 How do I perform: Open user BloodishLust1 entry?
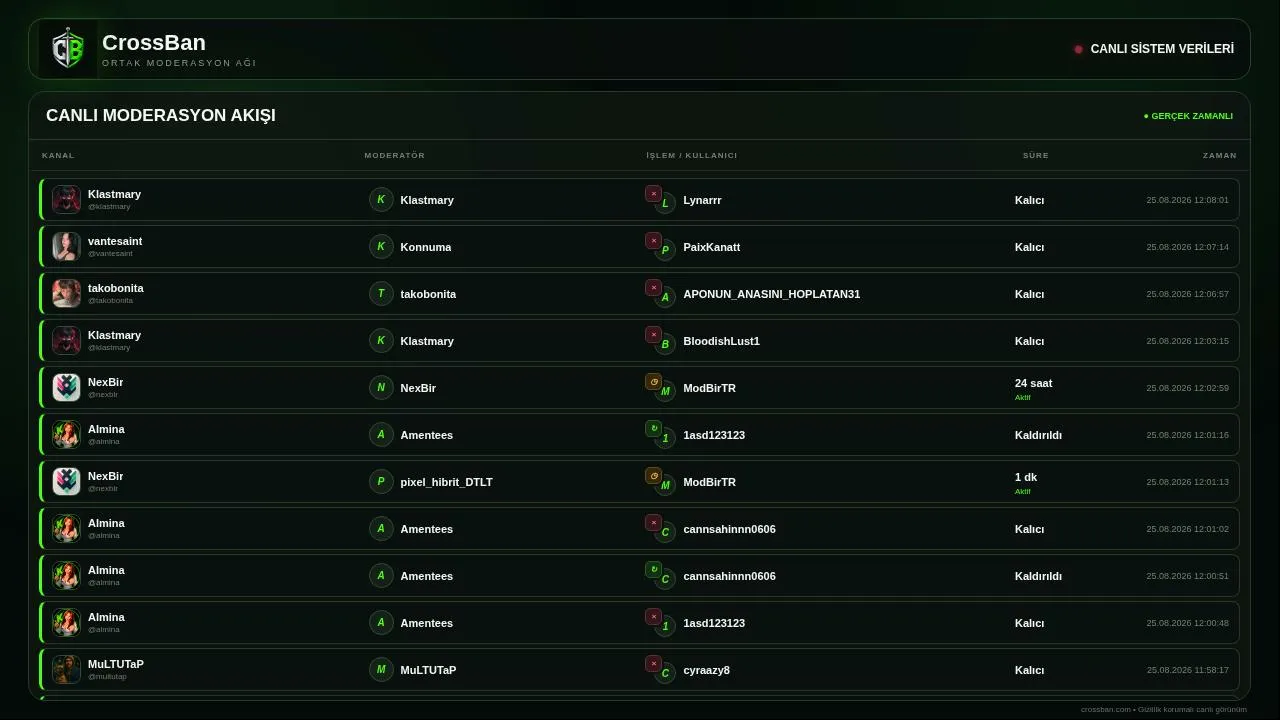tap(721, 341)
